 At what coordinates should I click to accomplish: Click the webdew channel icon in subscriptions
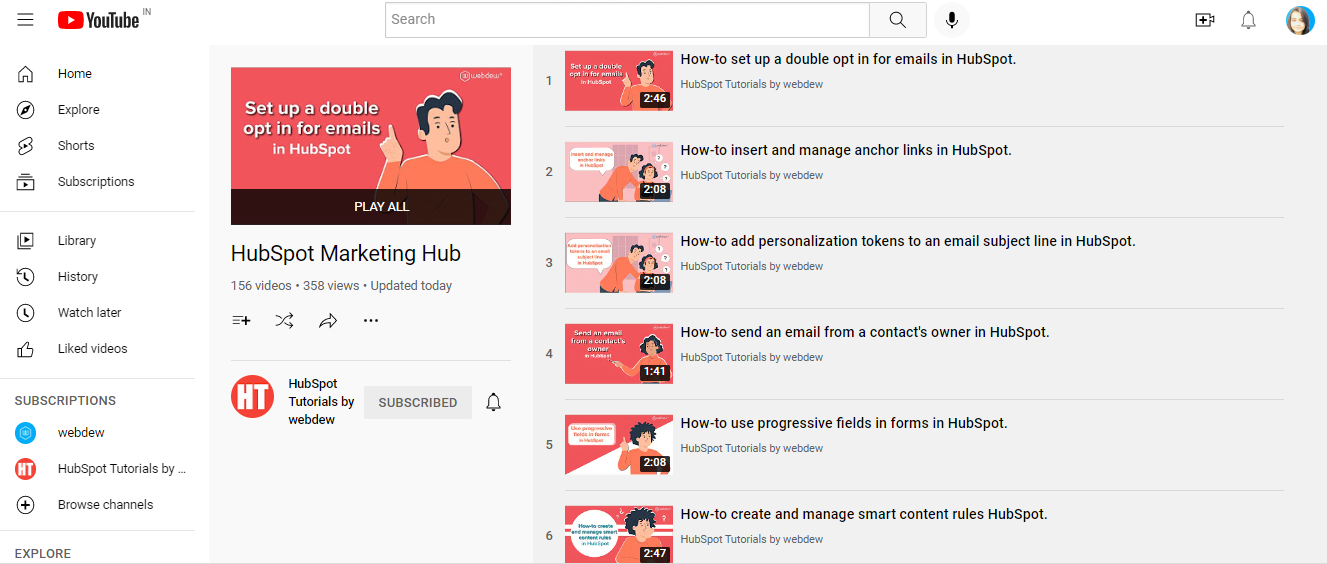point(25,433)
